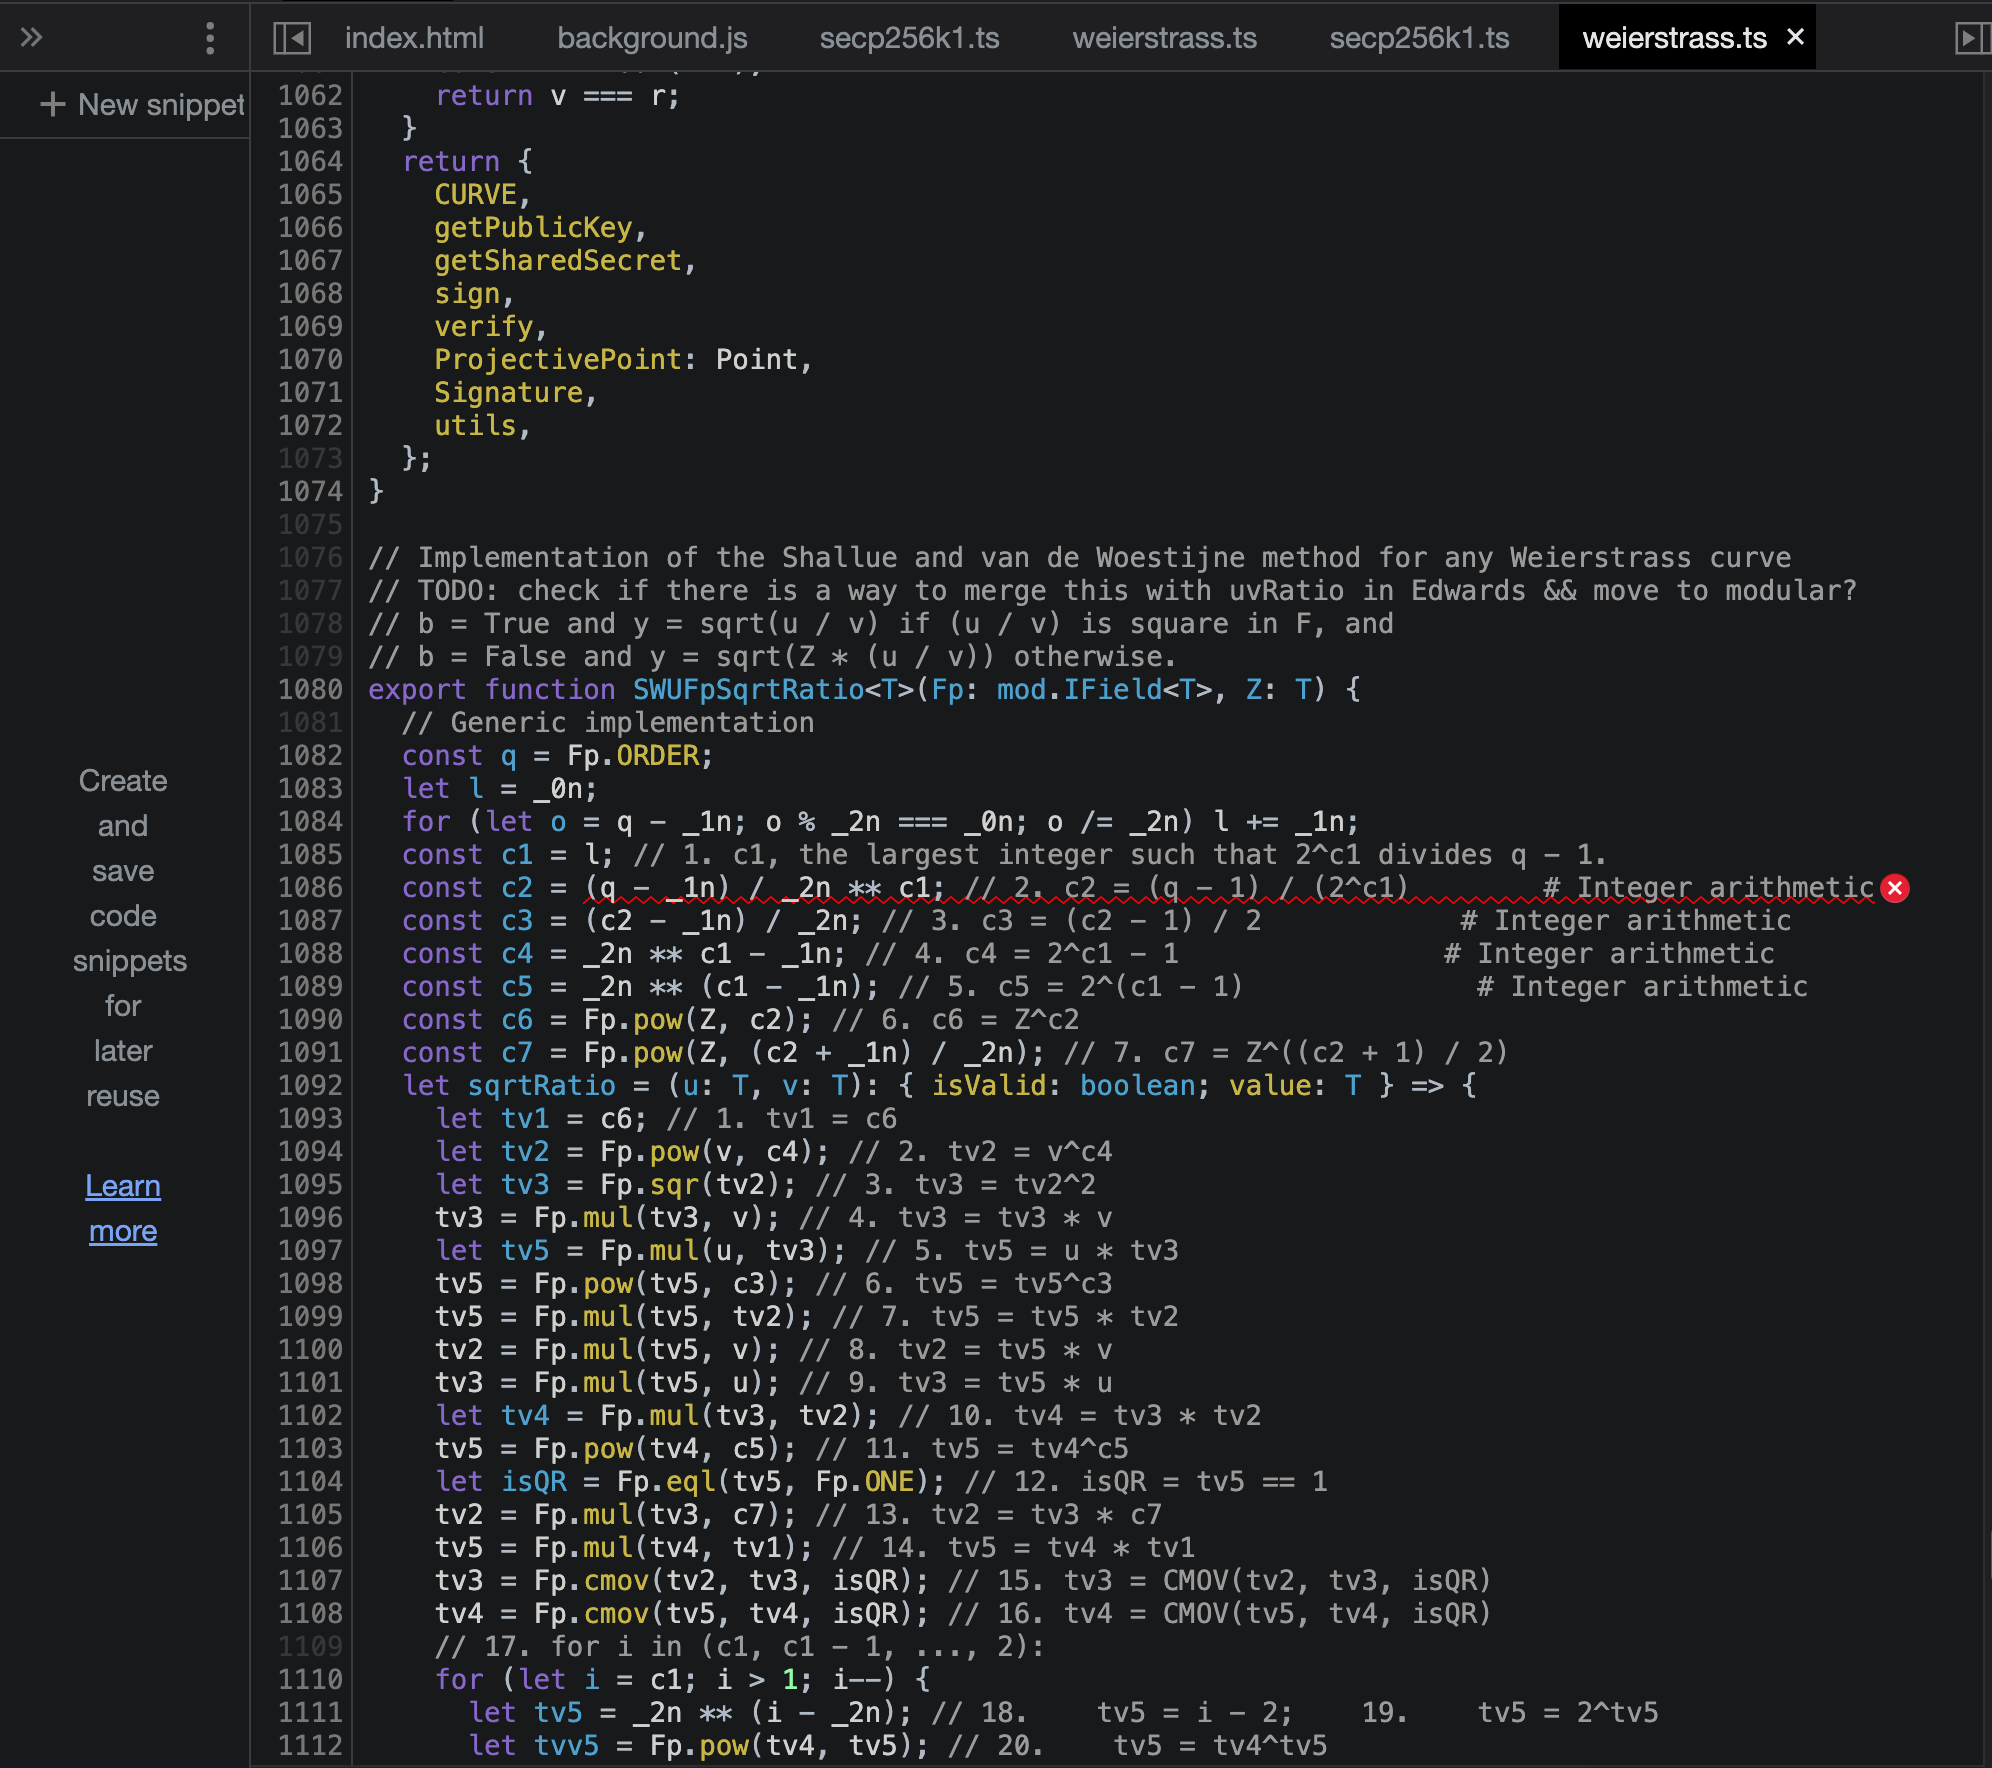
Task: Click isQR variable declaration on line 1104
Action: coord(534,1481)
